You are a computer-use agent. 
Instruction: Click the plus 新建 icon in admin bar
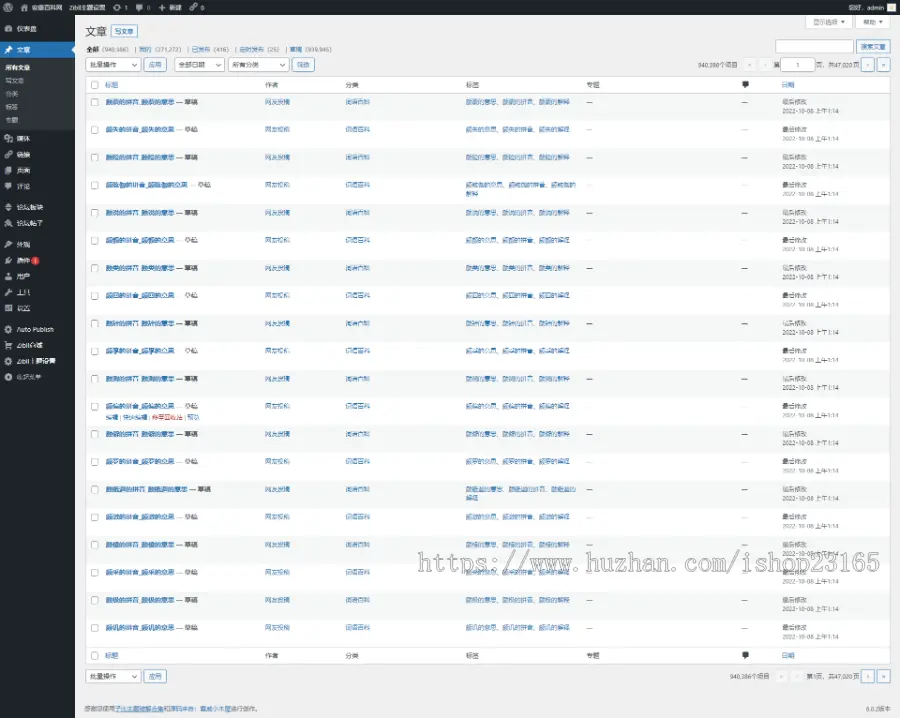tap(162, 7)
